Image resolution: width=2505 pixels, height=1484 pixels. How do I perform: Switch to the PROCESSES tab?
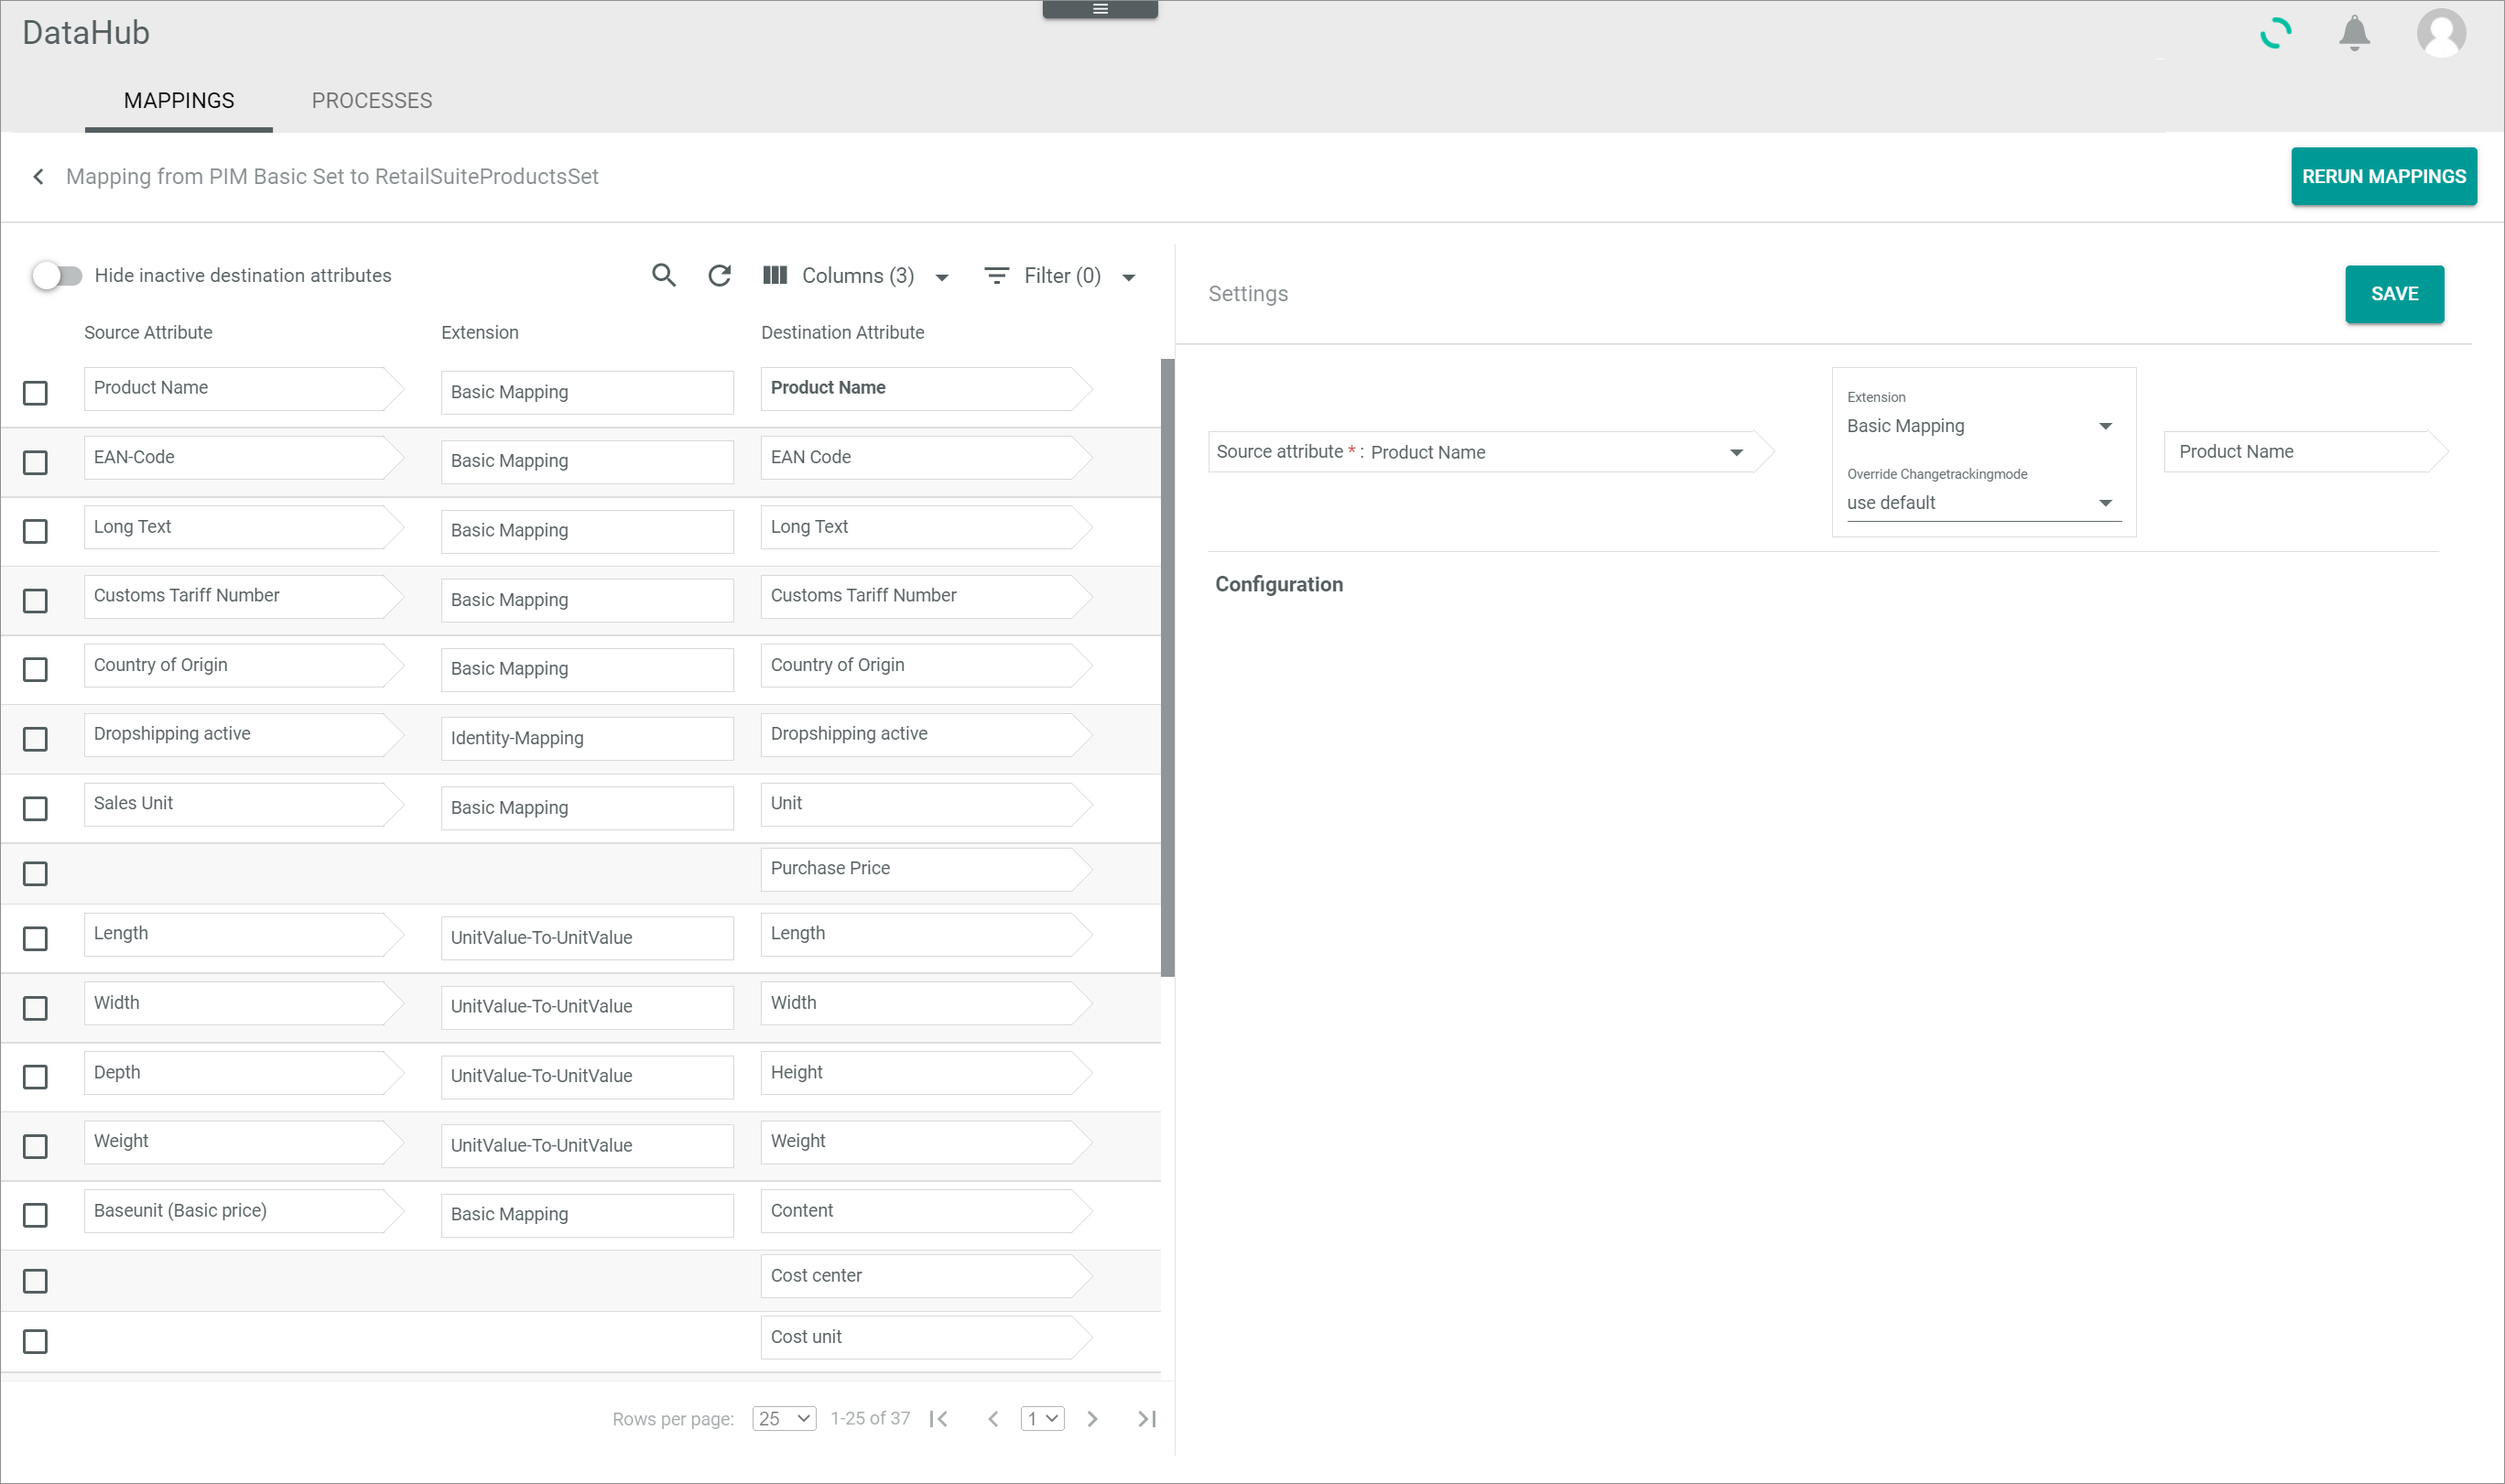coord(373,101)
